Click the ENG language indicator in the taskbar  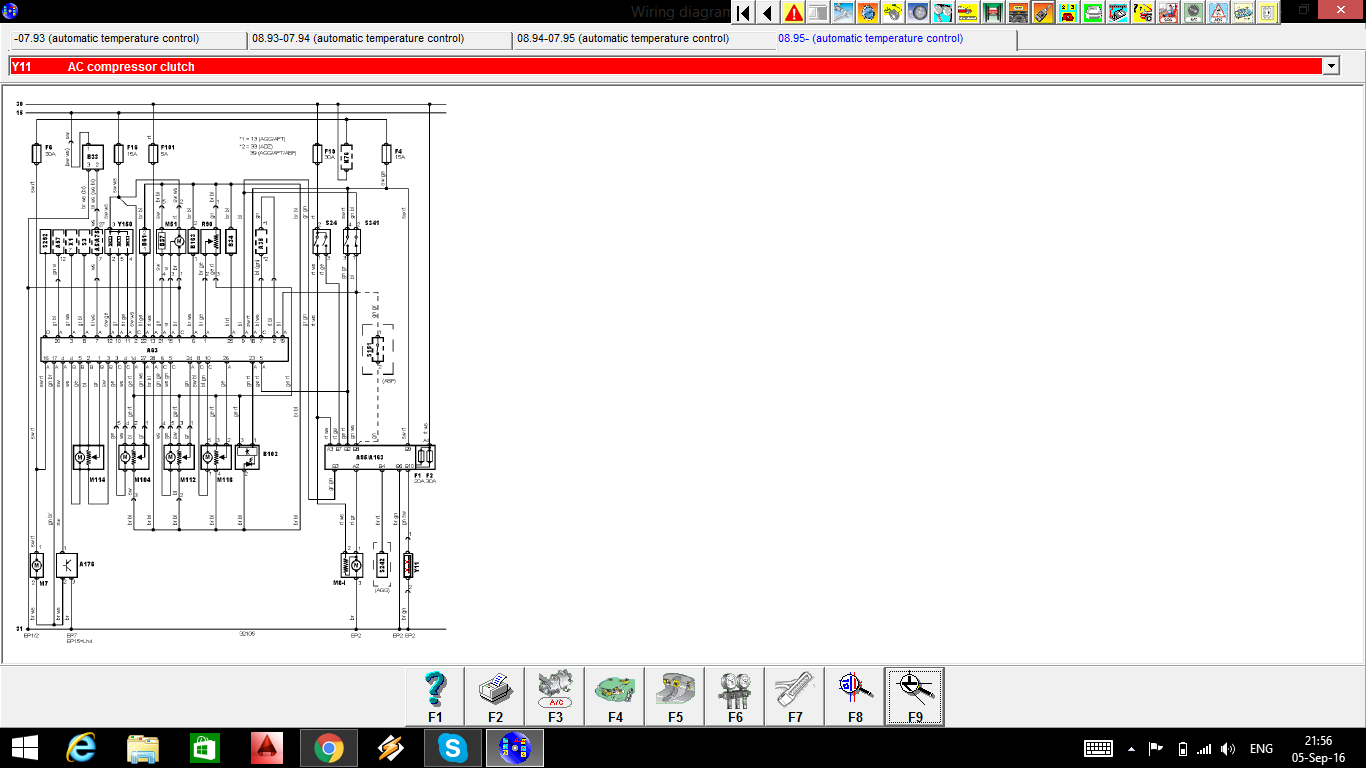click(1261, 749)
